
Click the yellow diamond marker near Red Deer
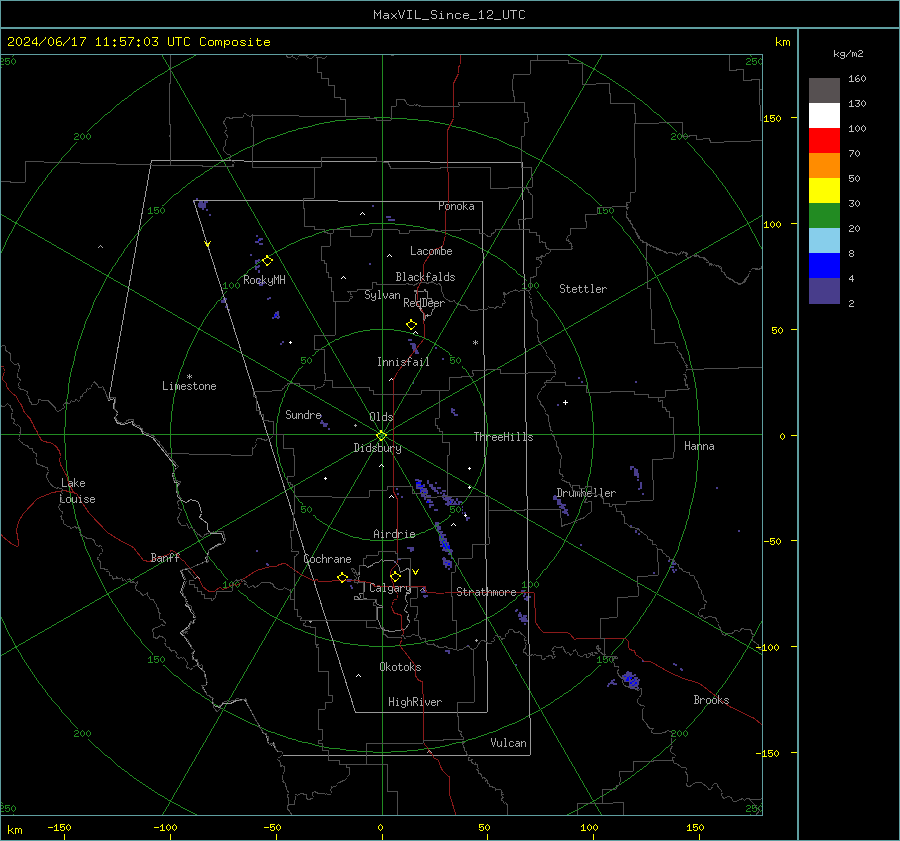(412, 325)
